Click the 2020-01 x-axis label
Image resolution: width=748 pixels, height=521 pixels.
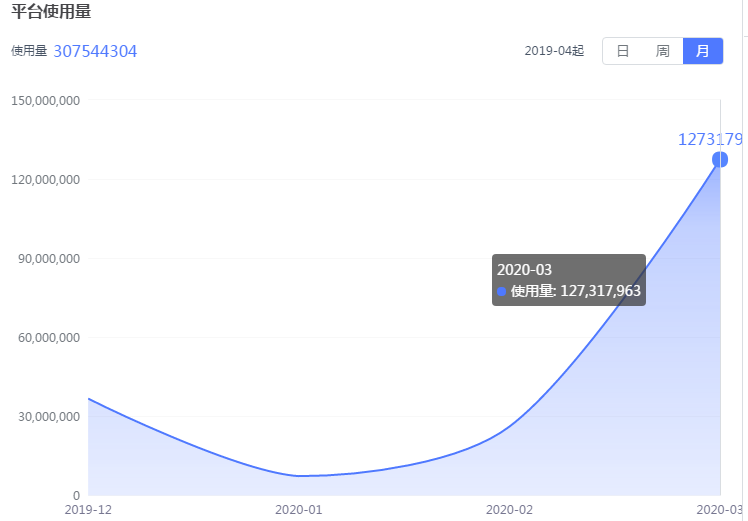298,510
